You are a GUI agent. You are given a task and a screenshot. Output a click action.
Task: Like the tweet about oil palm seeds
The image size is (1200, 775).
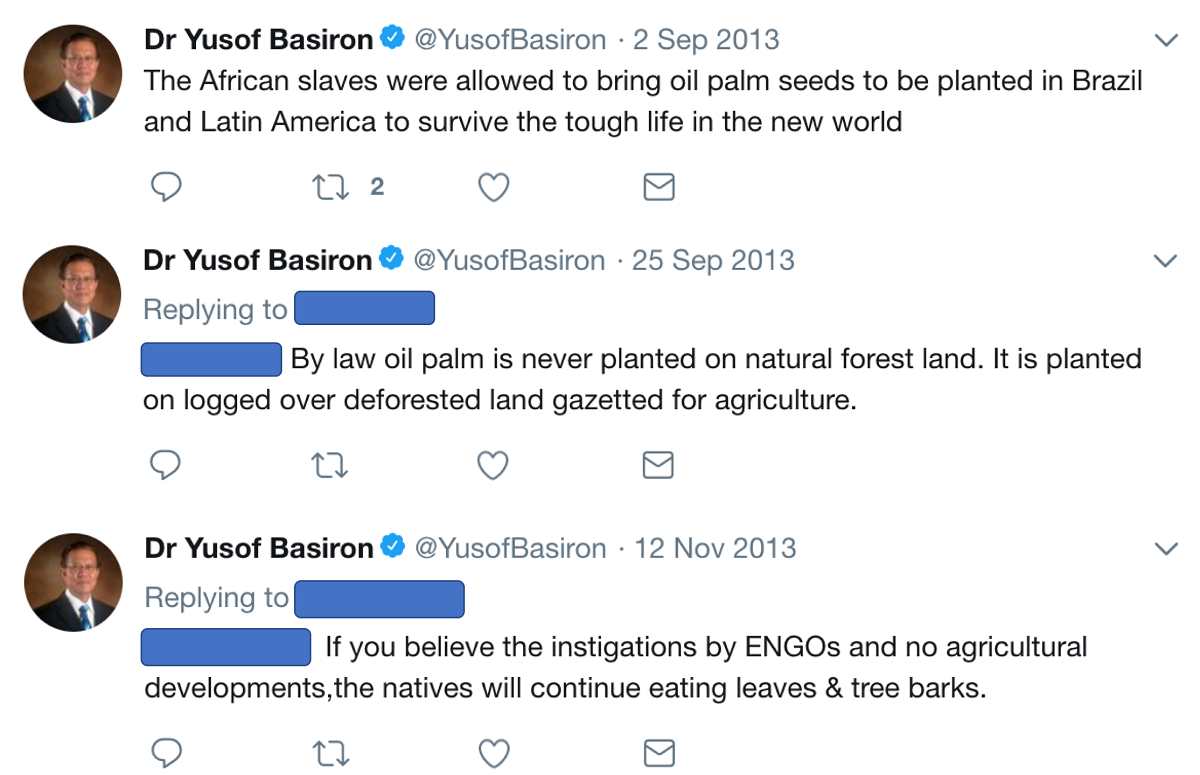click(493, 187)
